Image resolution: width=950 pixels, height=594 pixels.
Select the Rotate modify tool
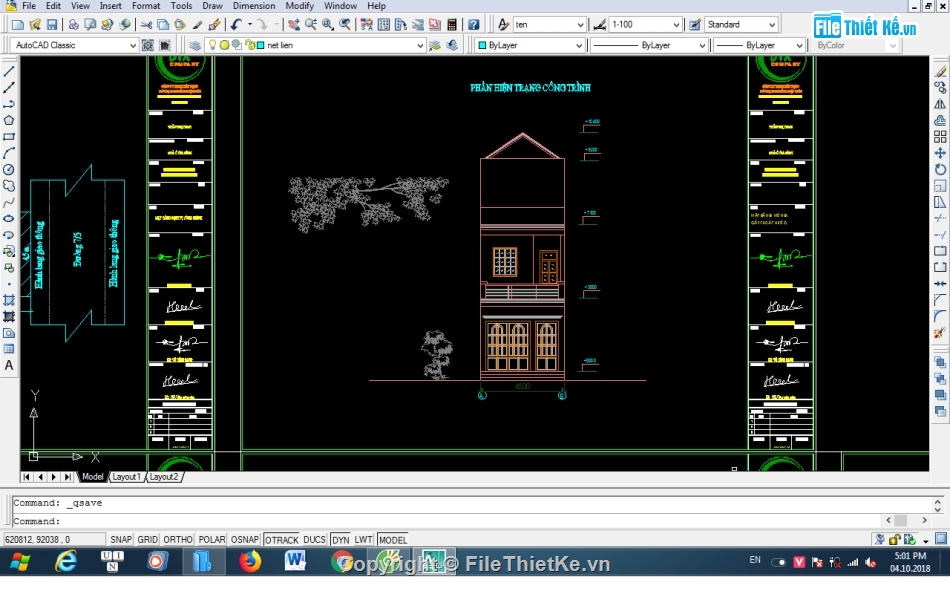point(940,170)
